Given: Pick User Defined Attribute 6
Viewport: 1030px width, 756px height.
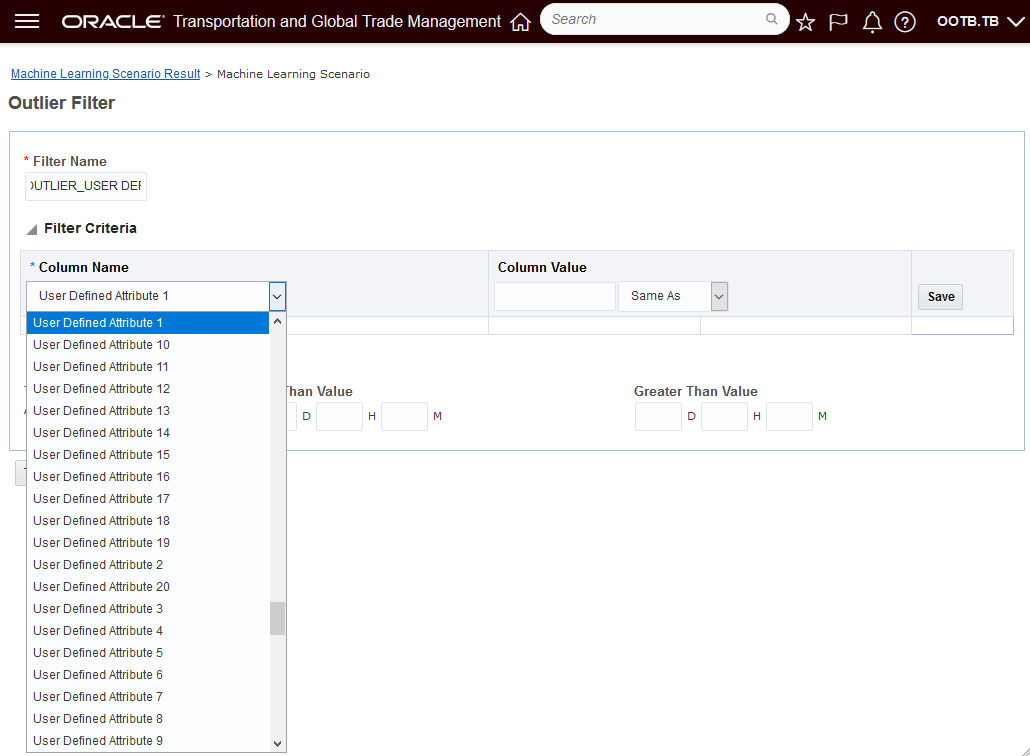Looking at the screenshot, I should click(148, 675).
